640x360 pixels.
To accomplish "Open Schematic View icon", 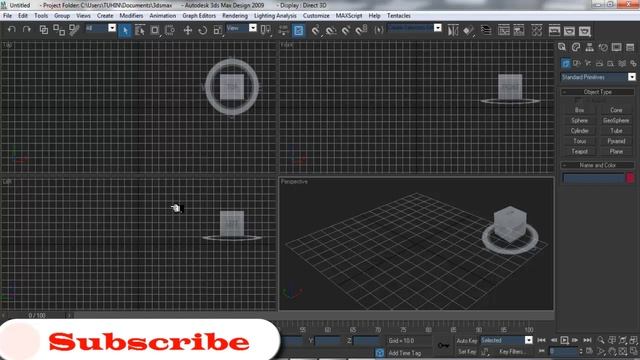I will click(519, 30).
